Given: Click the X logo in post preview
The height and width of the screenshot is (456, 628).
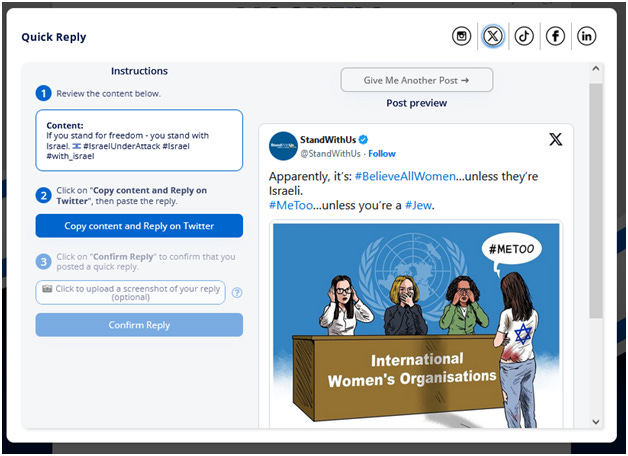Looking at the screenshot, I should coord(556,139).
